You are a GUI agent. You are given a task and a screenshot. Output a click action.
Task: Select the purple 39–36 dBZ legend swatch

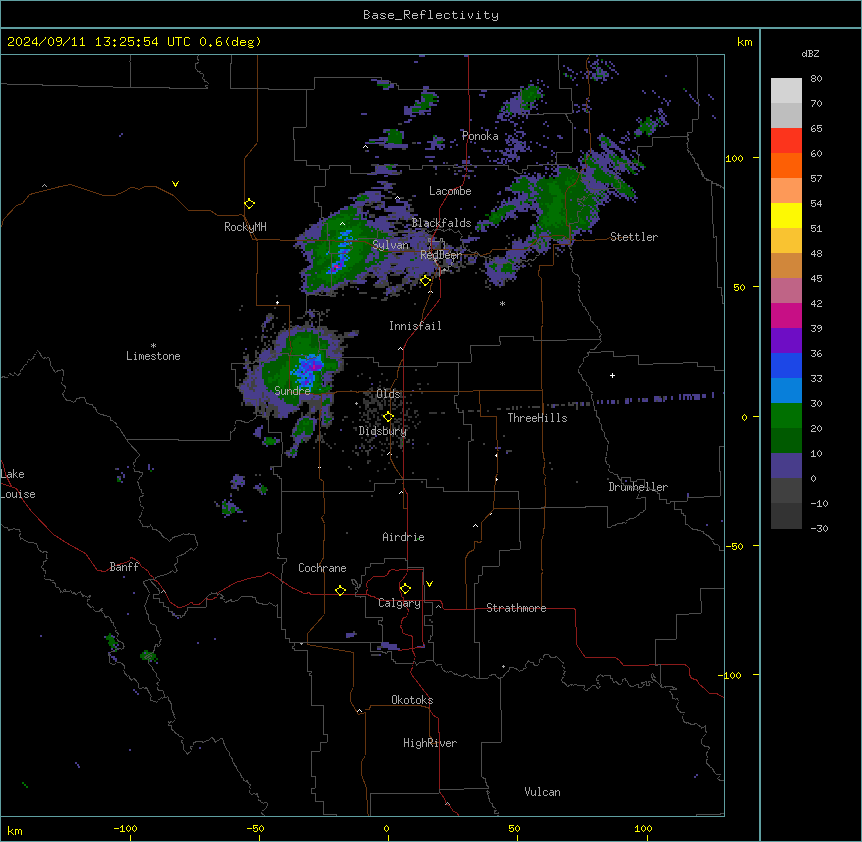pos(786,341)
